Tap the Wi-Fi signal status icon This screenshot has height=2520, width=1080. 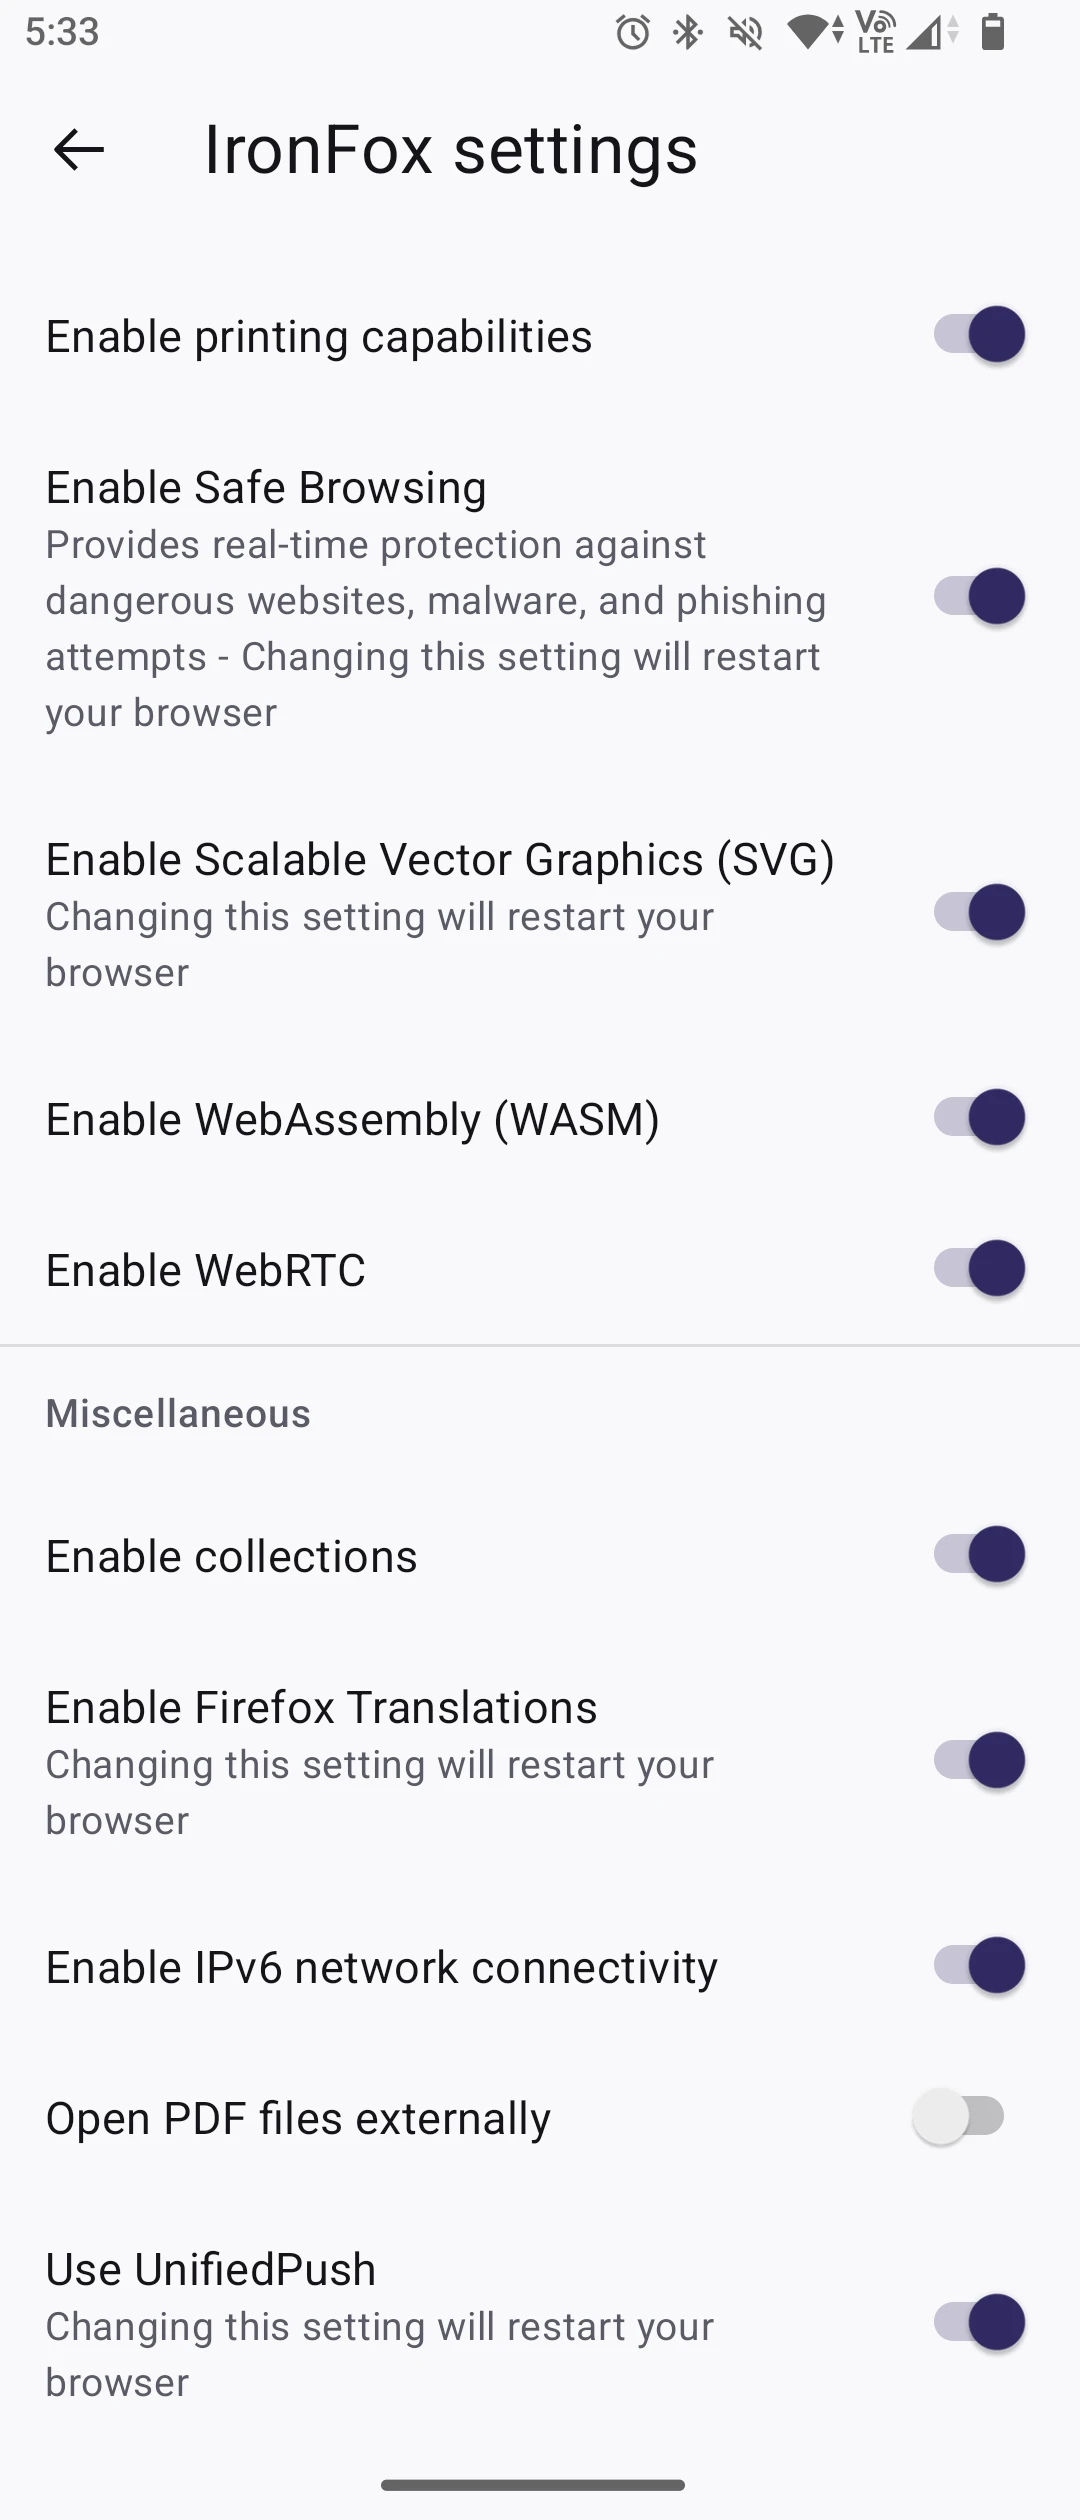pyautogui.click(x=811, y=34)
